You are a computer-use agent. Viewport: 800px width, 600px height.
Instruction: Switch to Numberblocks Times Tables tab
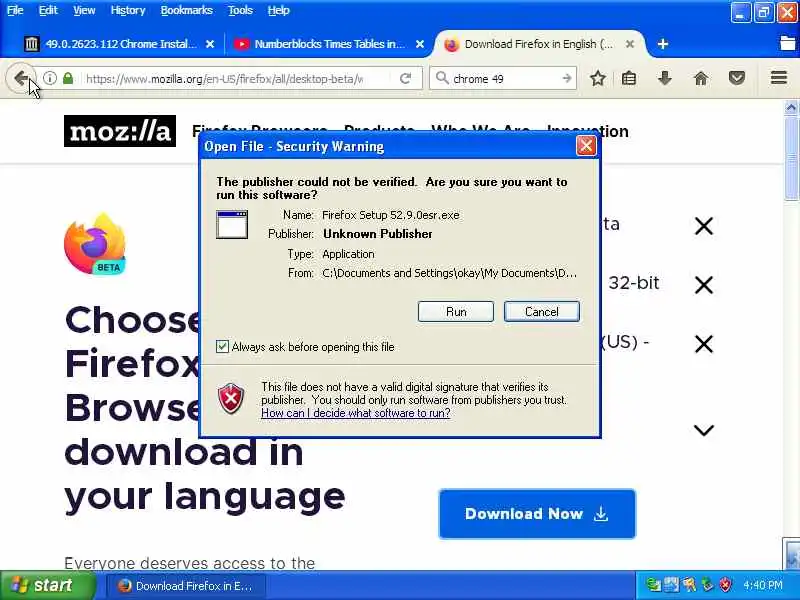[329, 44]
